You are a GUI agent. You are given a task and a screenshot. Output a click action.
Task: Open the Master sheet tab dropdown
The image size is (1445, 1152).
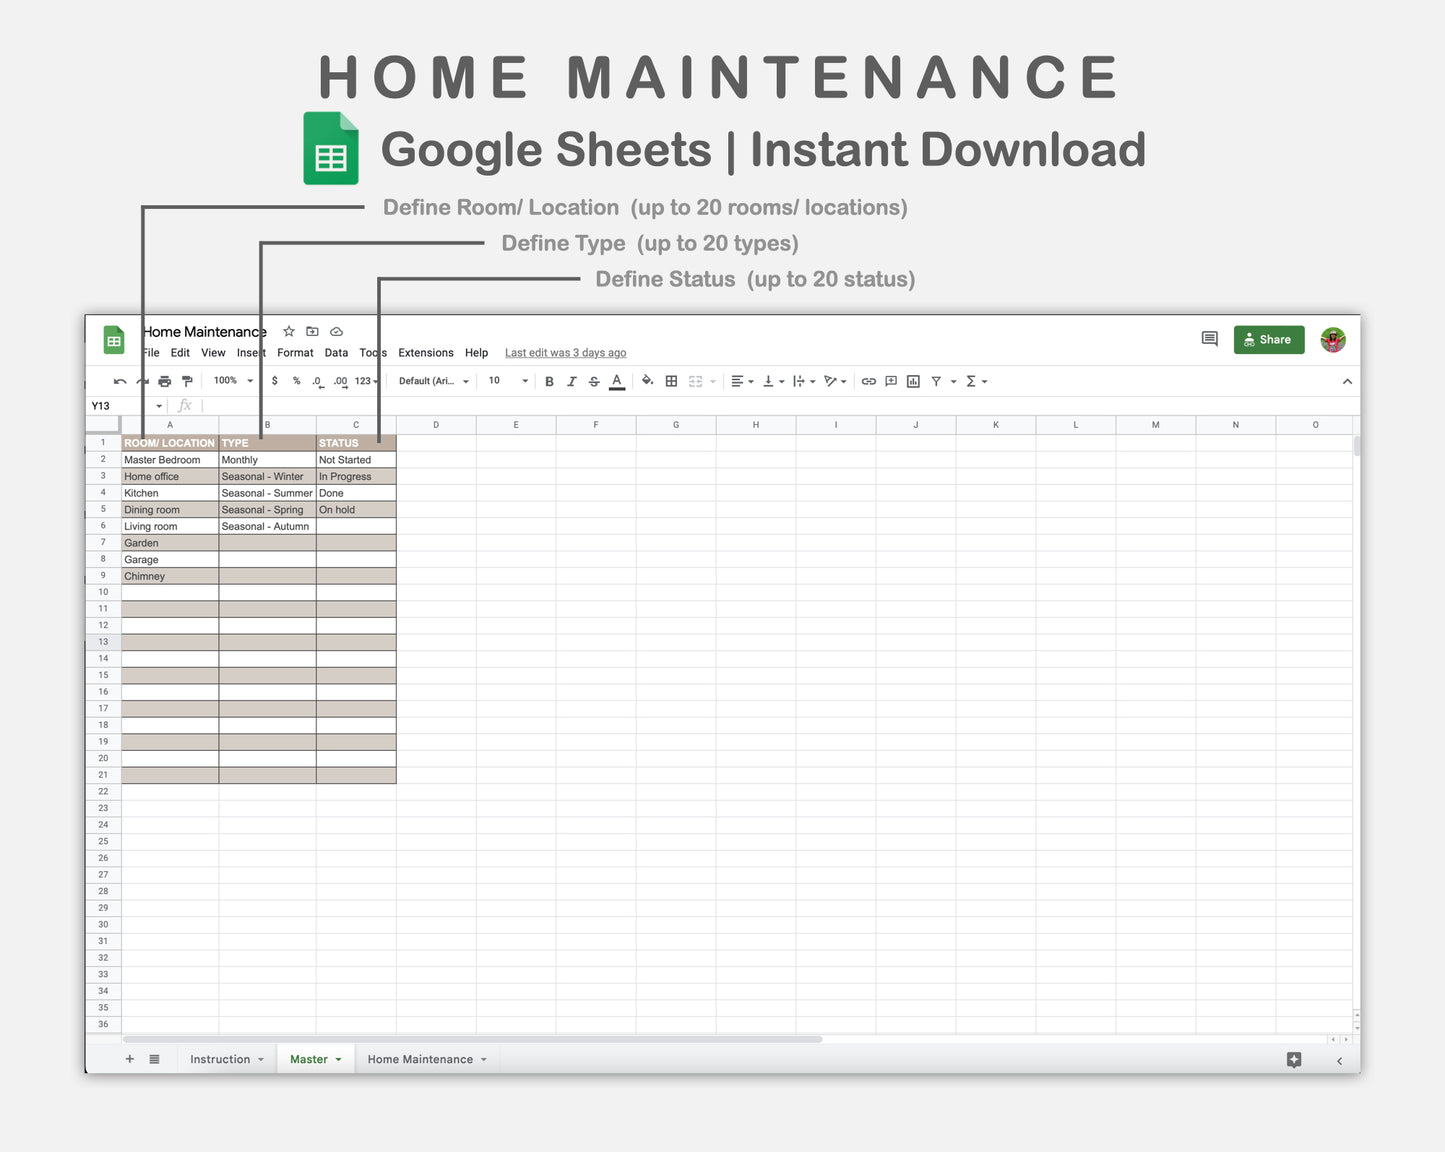339,1059
